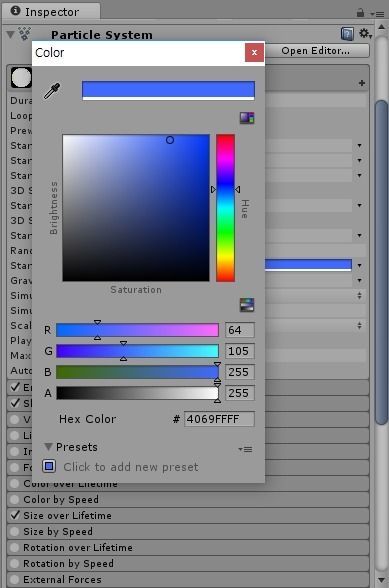Viewport: 389px width, 588px height.
Task: Click the Inspector vertical scrollbar thumb
Action: point(381,262)
